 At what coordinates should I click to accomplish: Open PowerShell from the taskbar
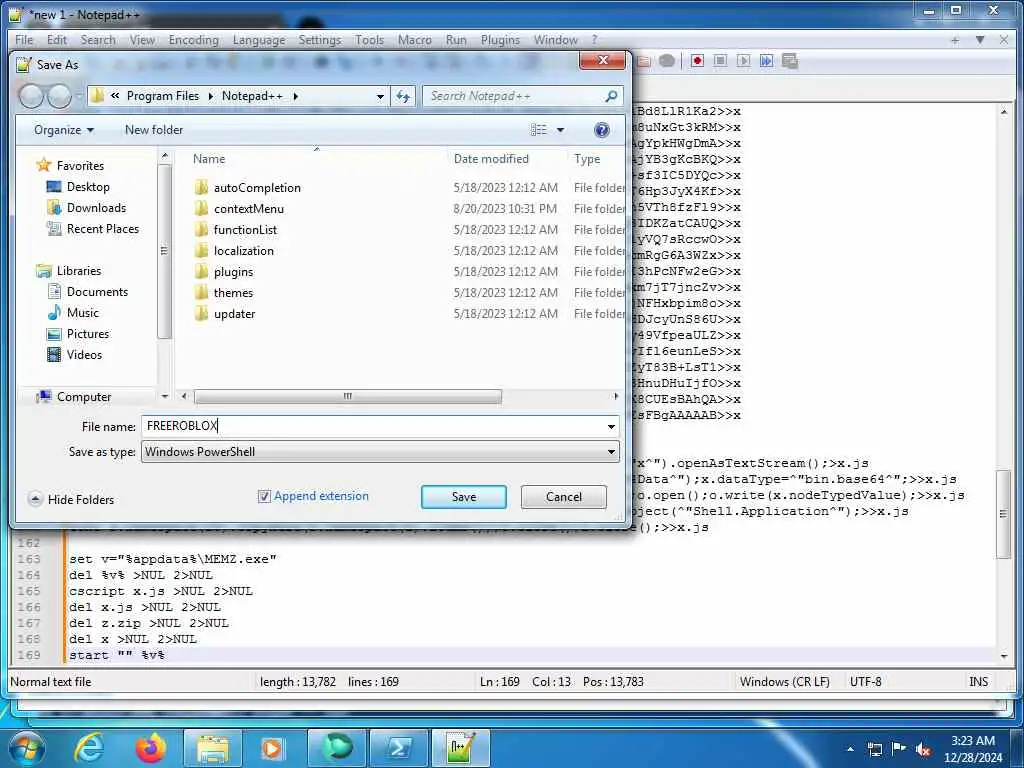click(398, 748)
